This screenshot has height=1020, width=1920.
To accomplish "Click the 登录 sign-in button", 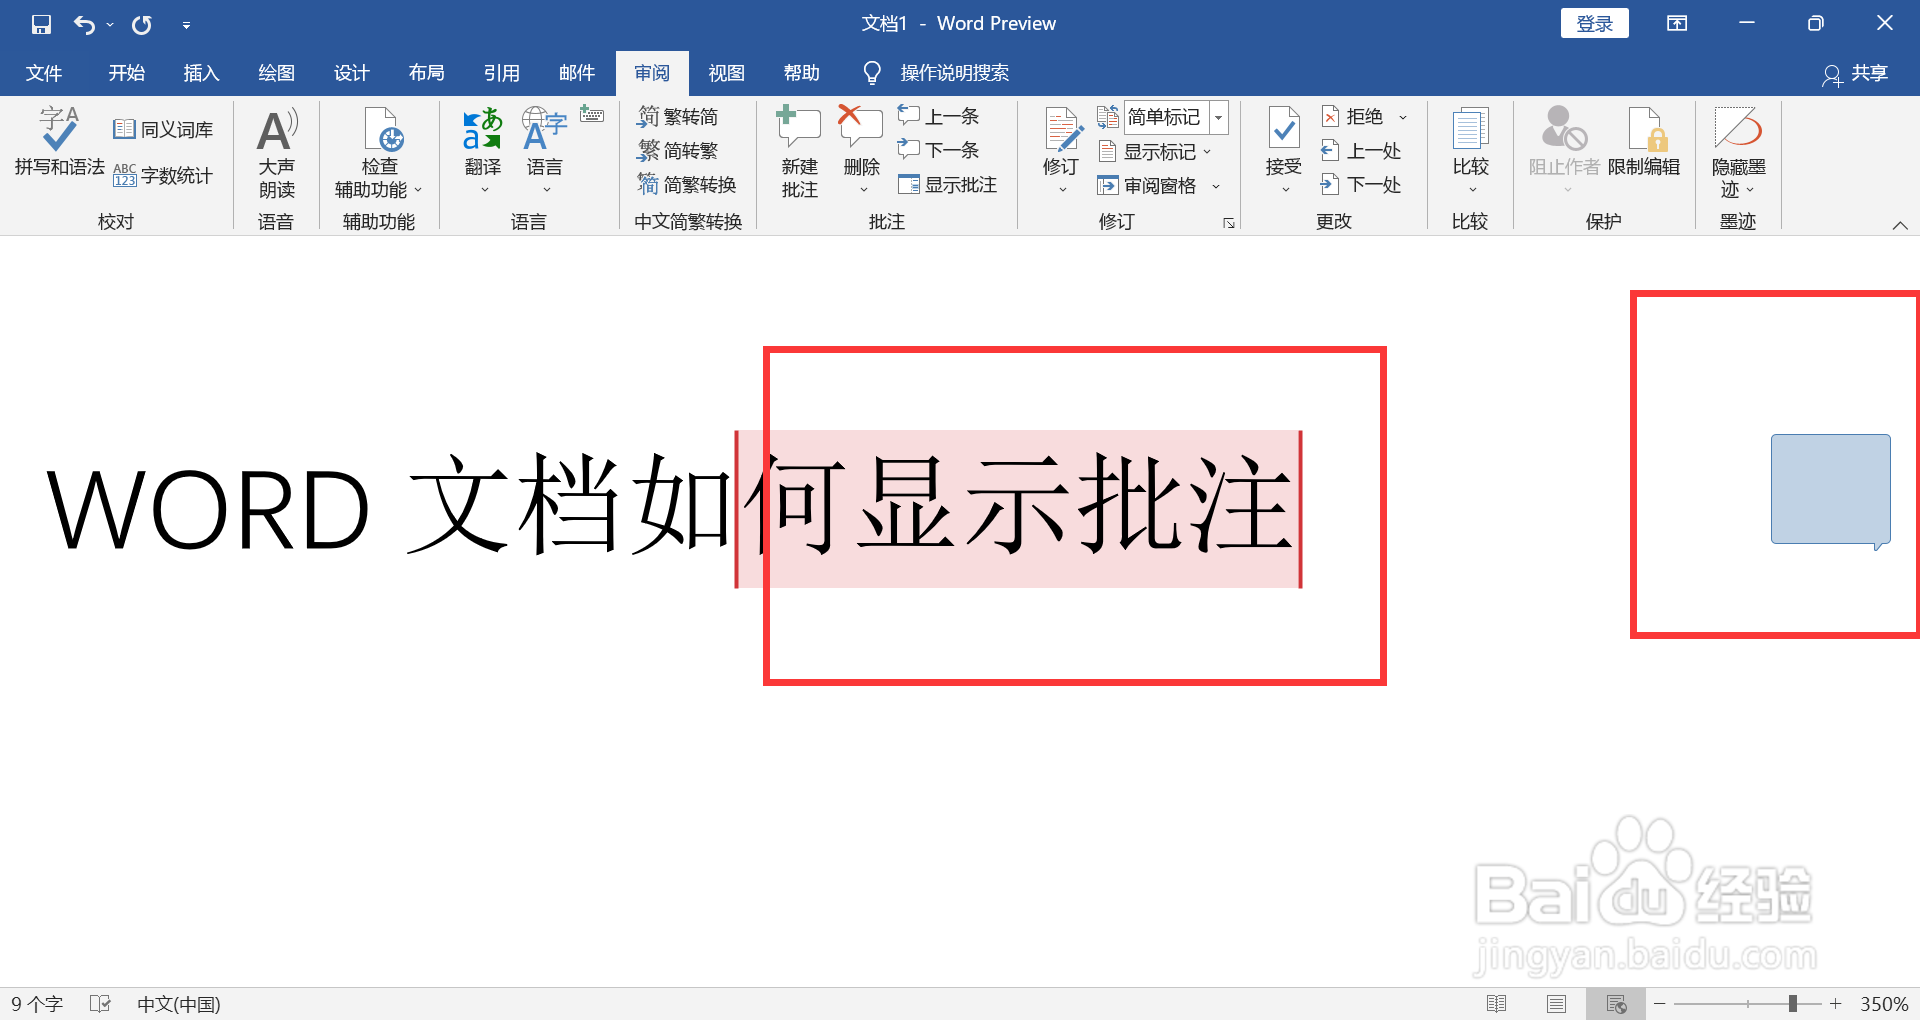I will click(x=1594, y=22).
